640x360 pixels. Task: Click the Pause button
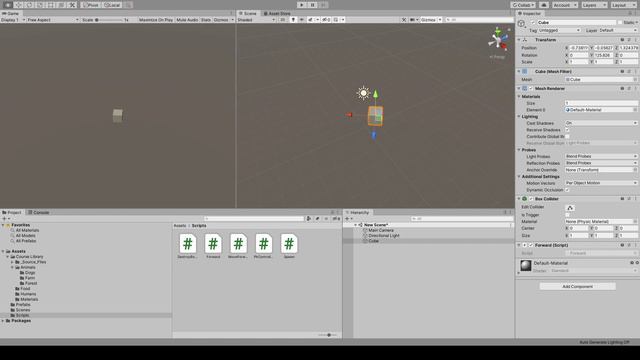(x=312, y=5)
